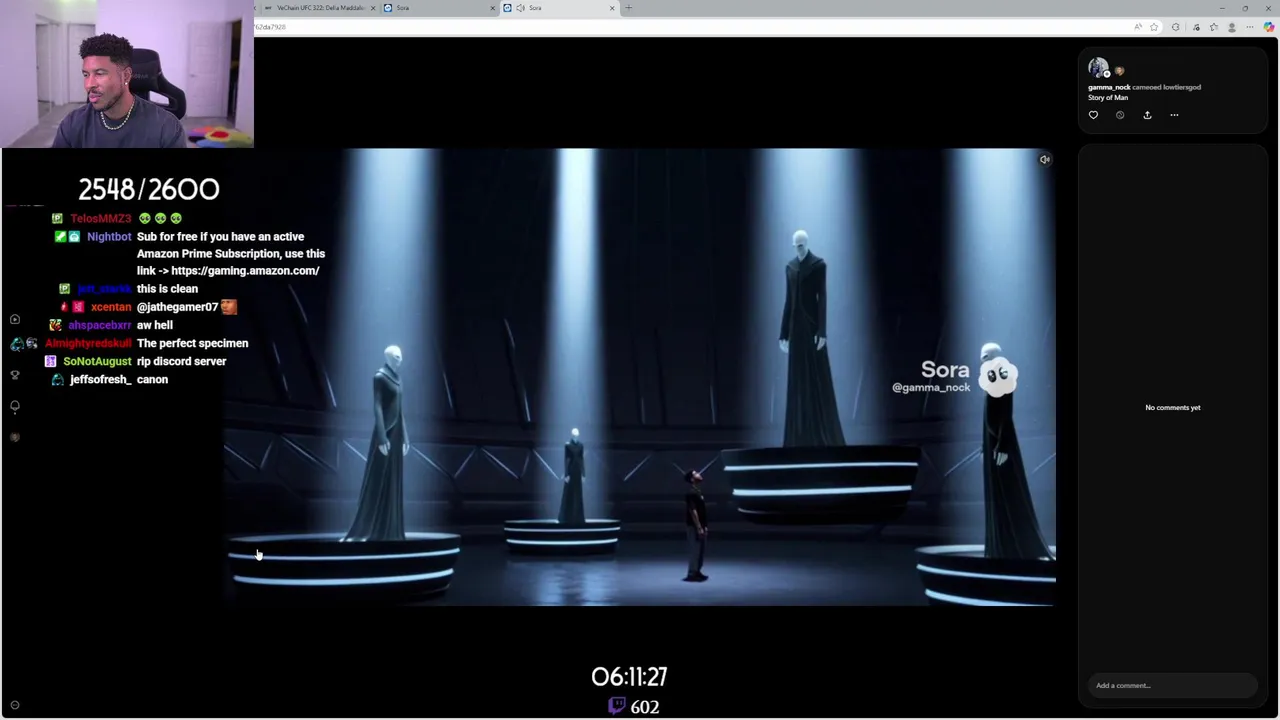Close the active Sora tab
Image resolution: width=1280 pixels, height=720 pixels.
612,8
